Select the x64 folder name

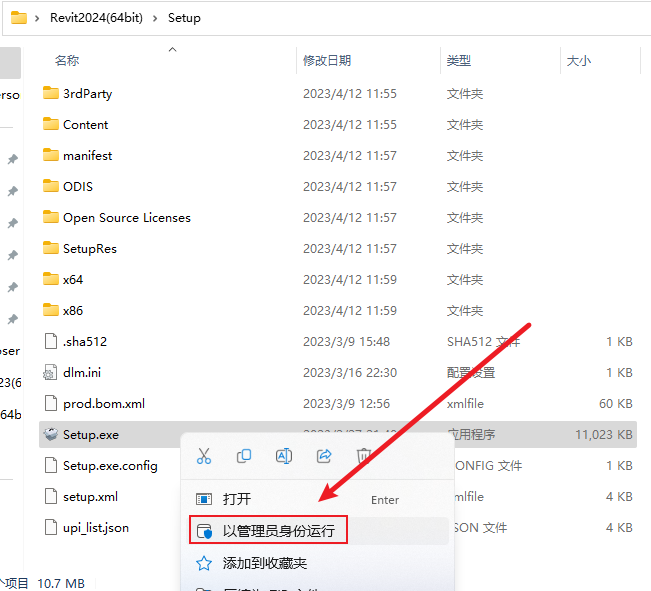tap(73, 280)
